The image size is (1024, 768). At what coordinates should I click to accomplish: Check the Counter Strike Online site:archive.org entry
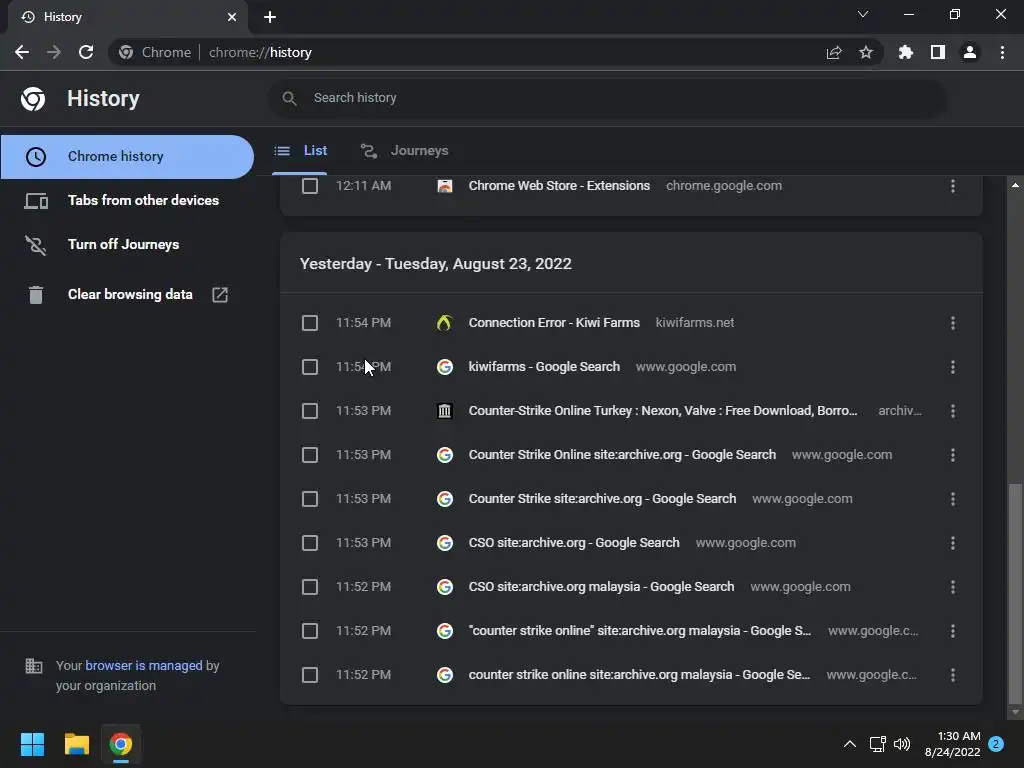coord(310,455)
